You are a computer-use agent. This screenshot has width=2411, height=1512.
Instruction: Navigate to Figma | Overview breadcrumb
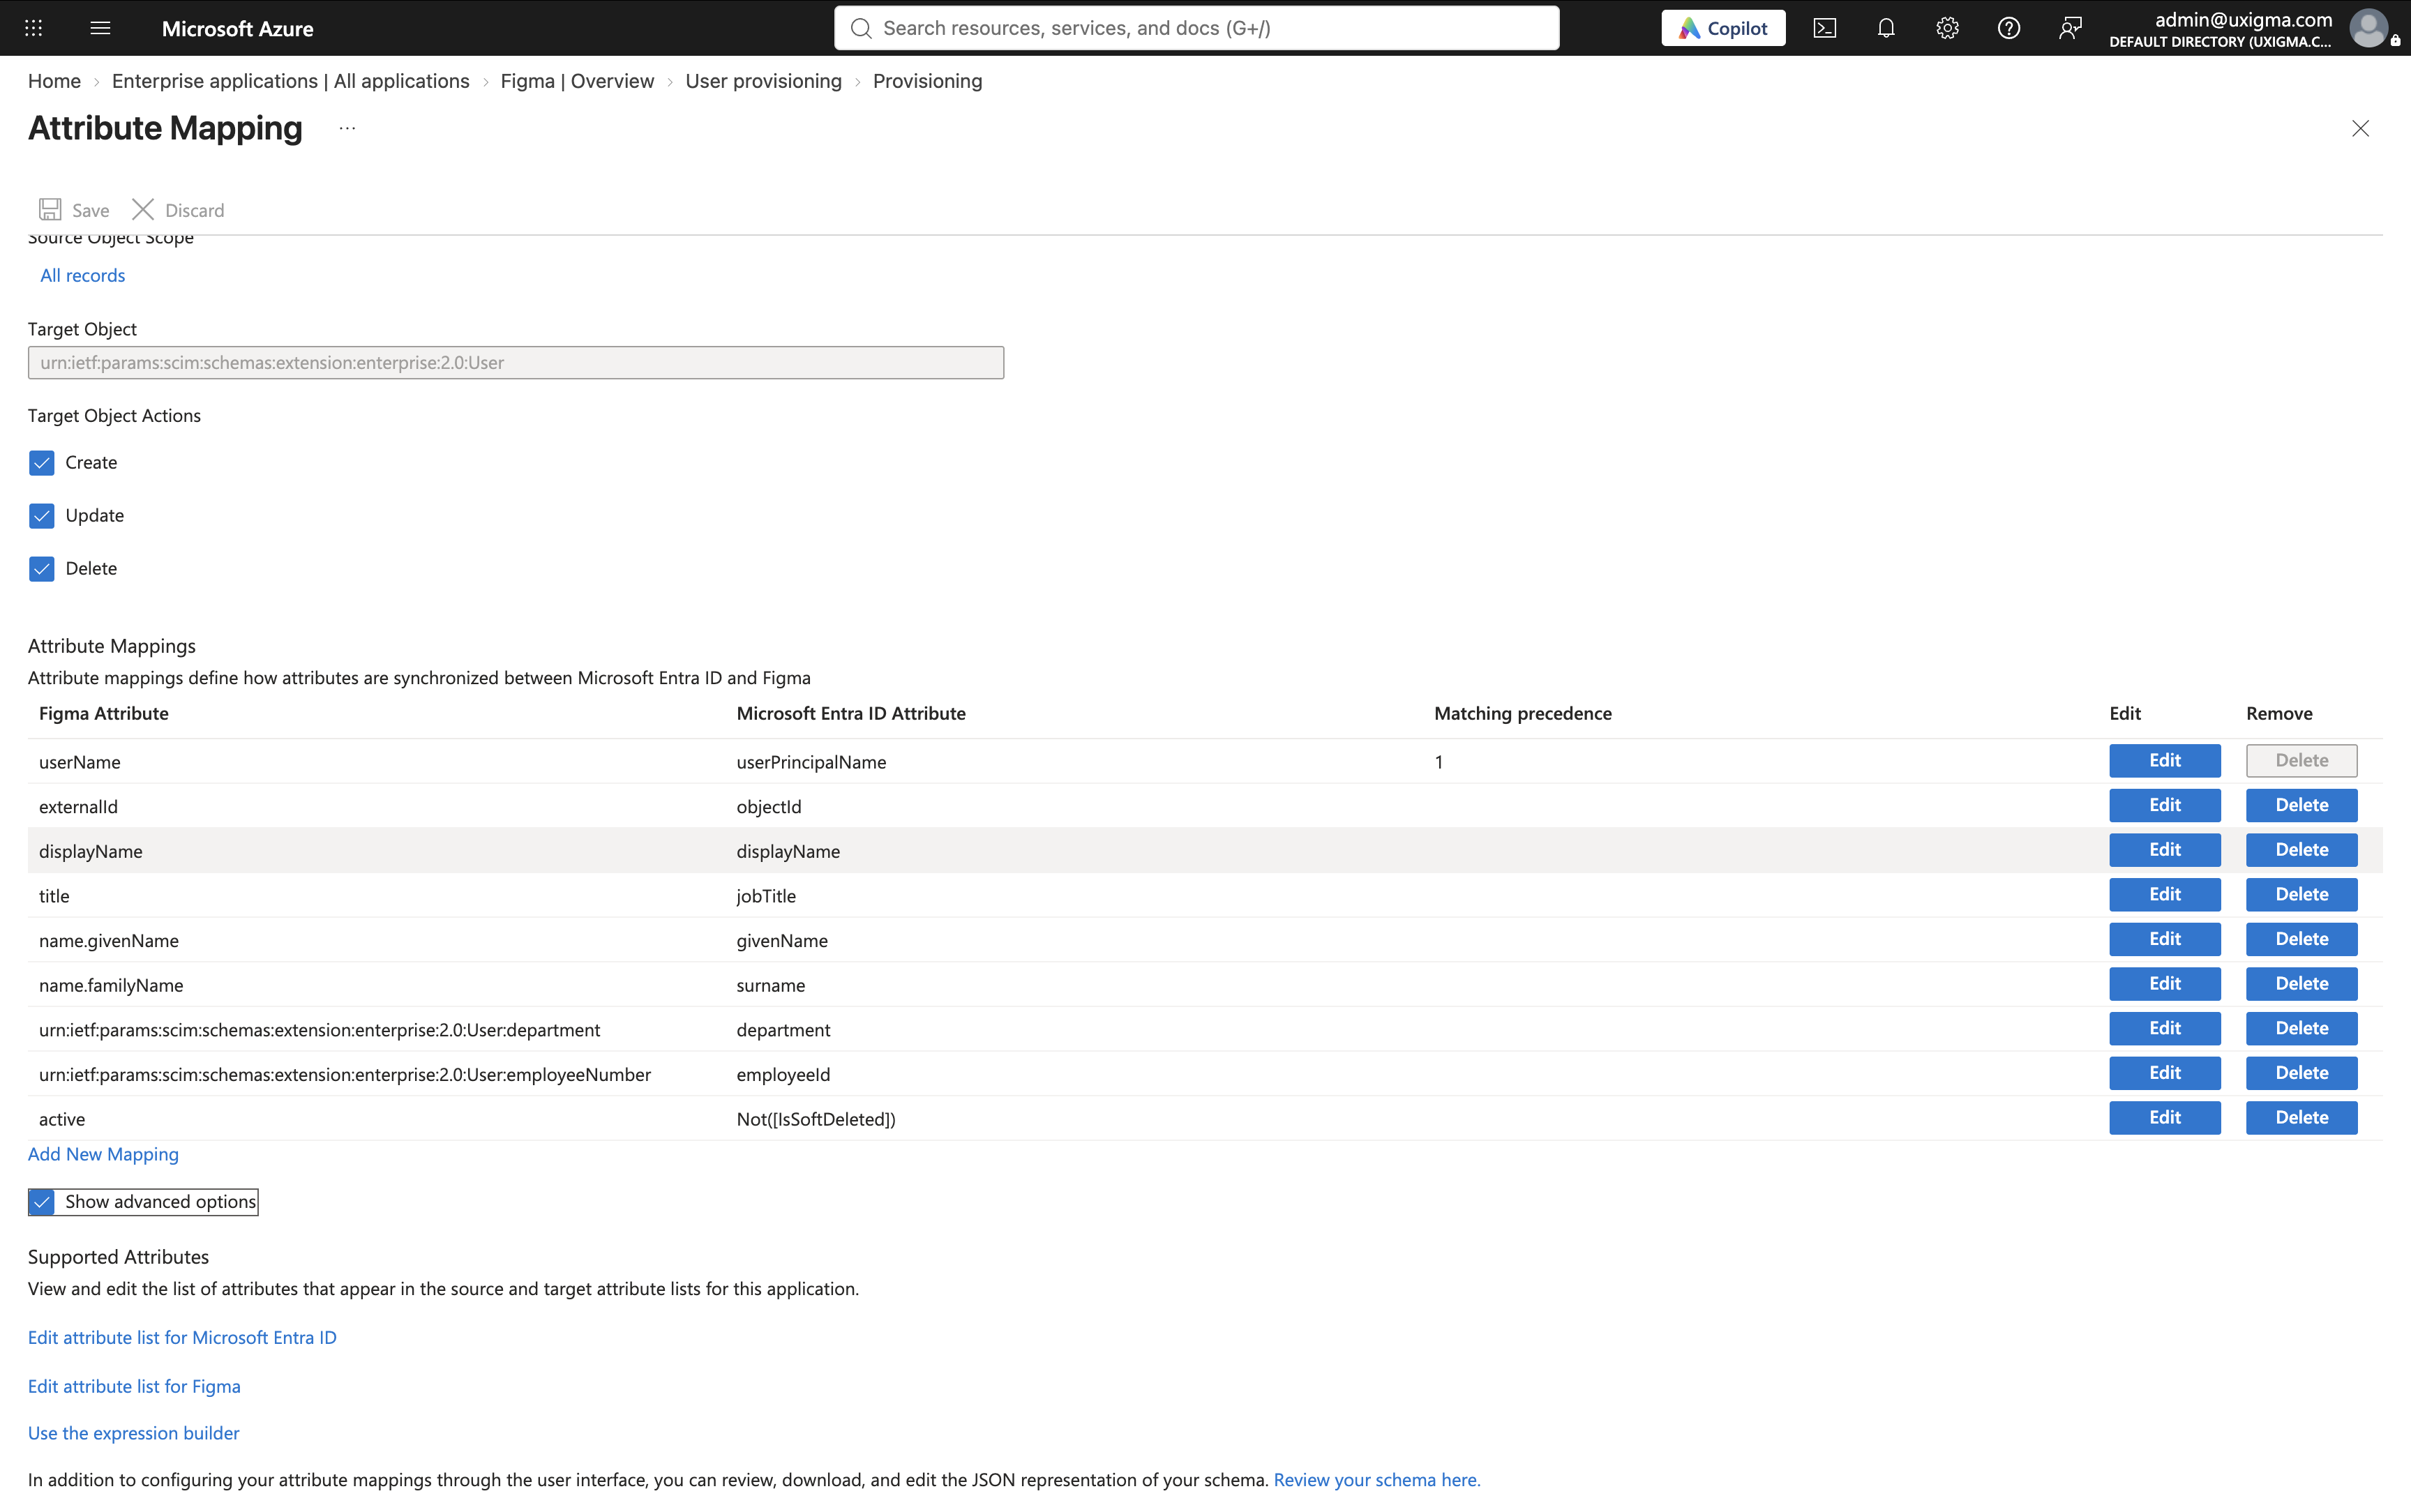coord(577,81)
